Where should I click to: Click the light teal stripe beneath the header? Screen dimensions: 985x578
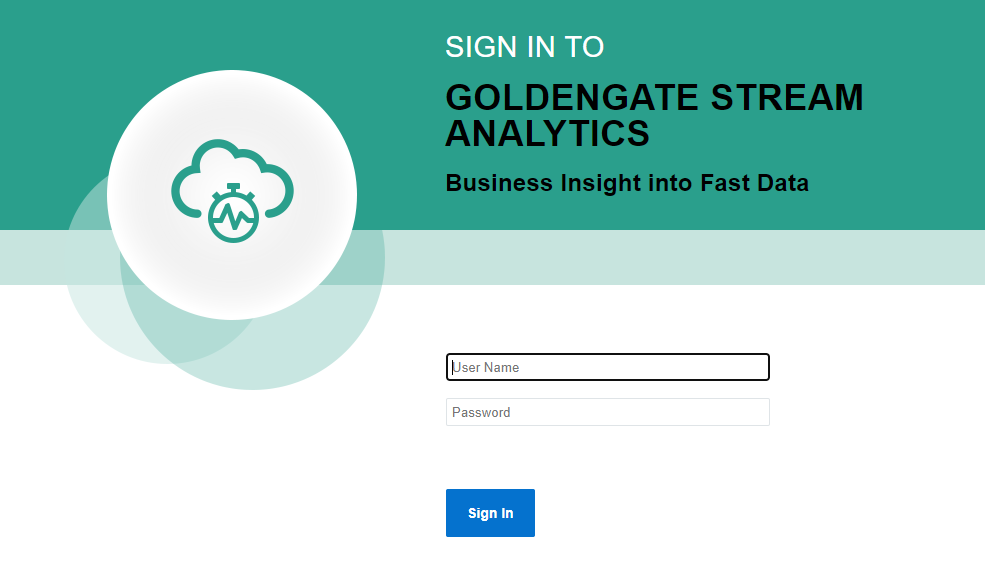click(700, 258)
